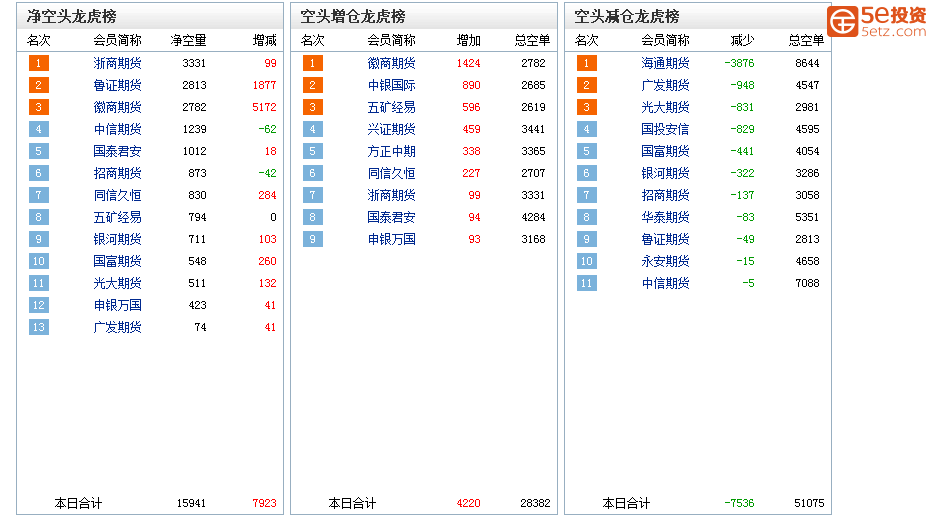Click value 7088 in the 中信期货 row
Screen dimensions: 934x527
click(807, 283)
